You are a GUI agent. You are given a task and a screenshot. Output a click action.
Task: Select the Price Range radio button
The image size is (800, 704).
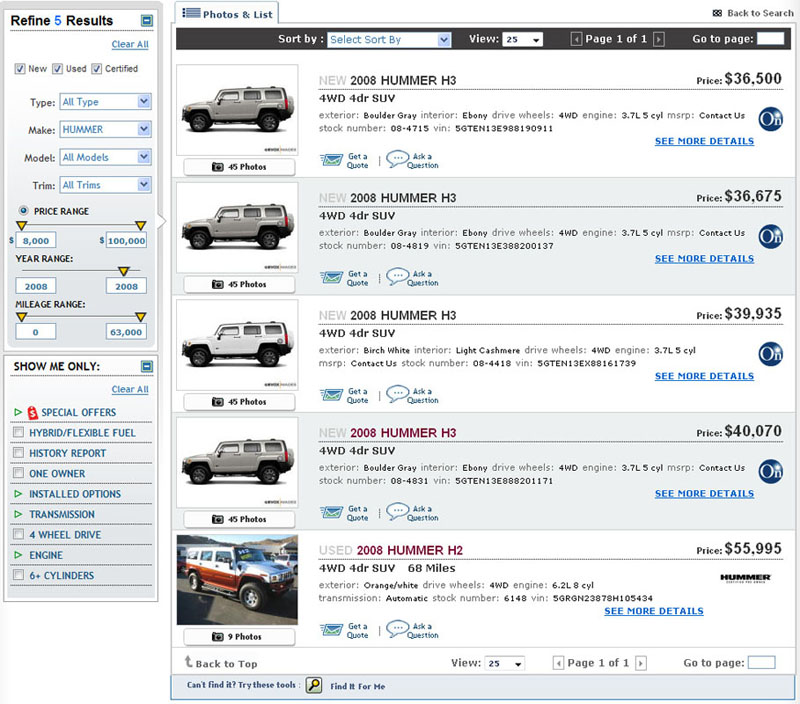click(23, 210)
